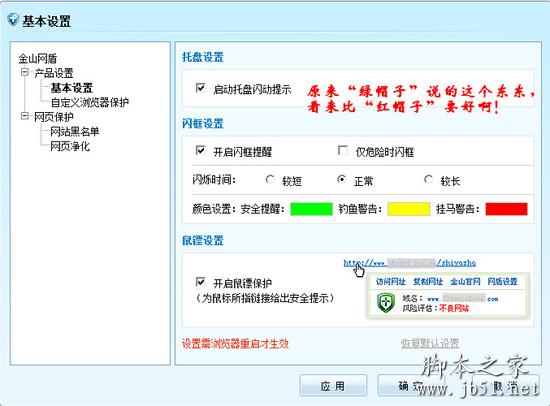
Task: Click 鼠镖设置 section heading
Action: click(x=203, y=240)
